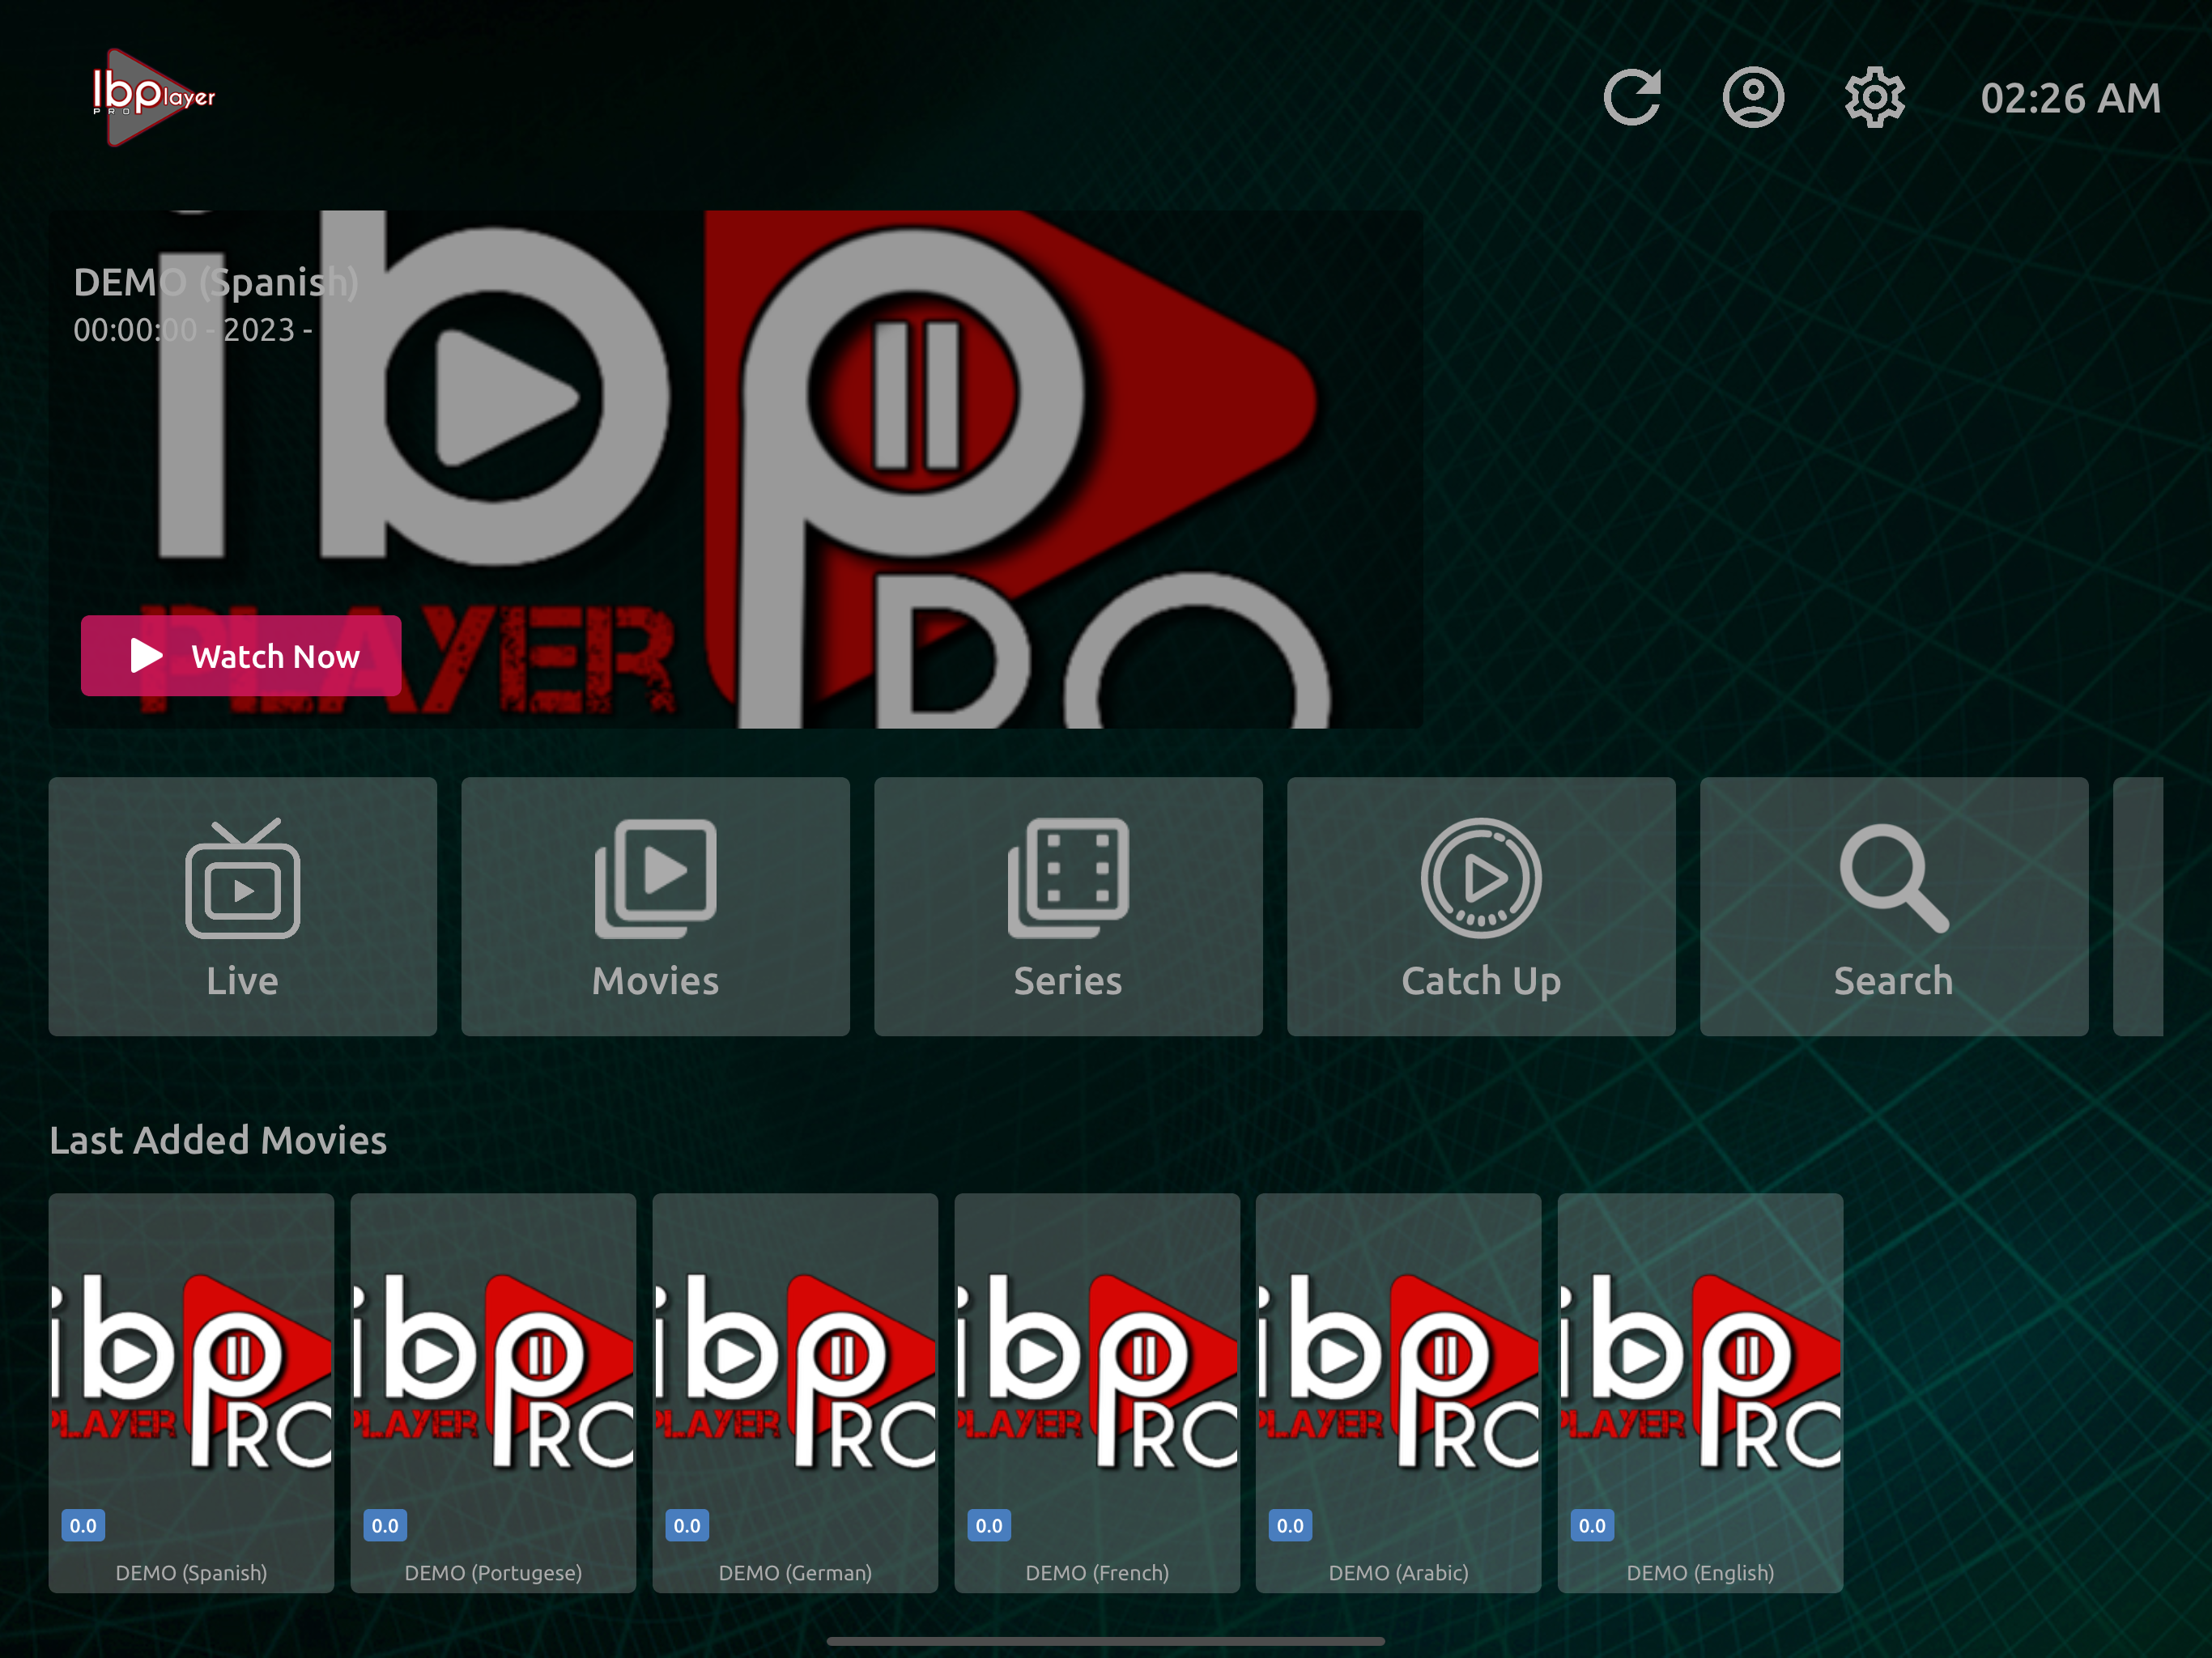Click the 0.0 rating badge on DEMO (Arabic)
Viewport: 2212px width, 1658px height.
(x=1290, y=1525)
